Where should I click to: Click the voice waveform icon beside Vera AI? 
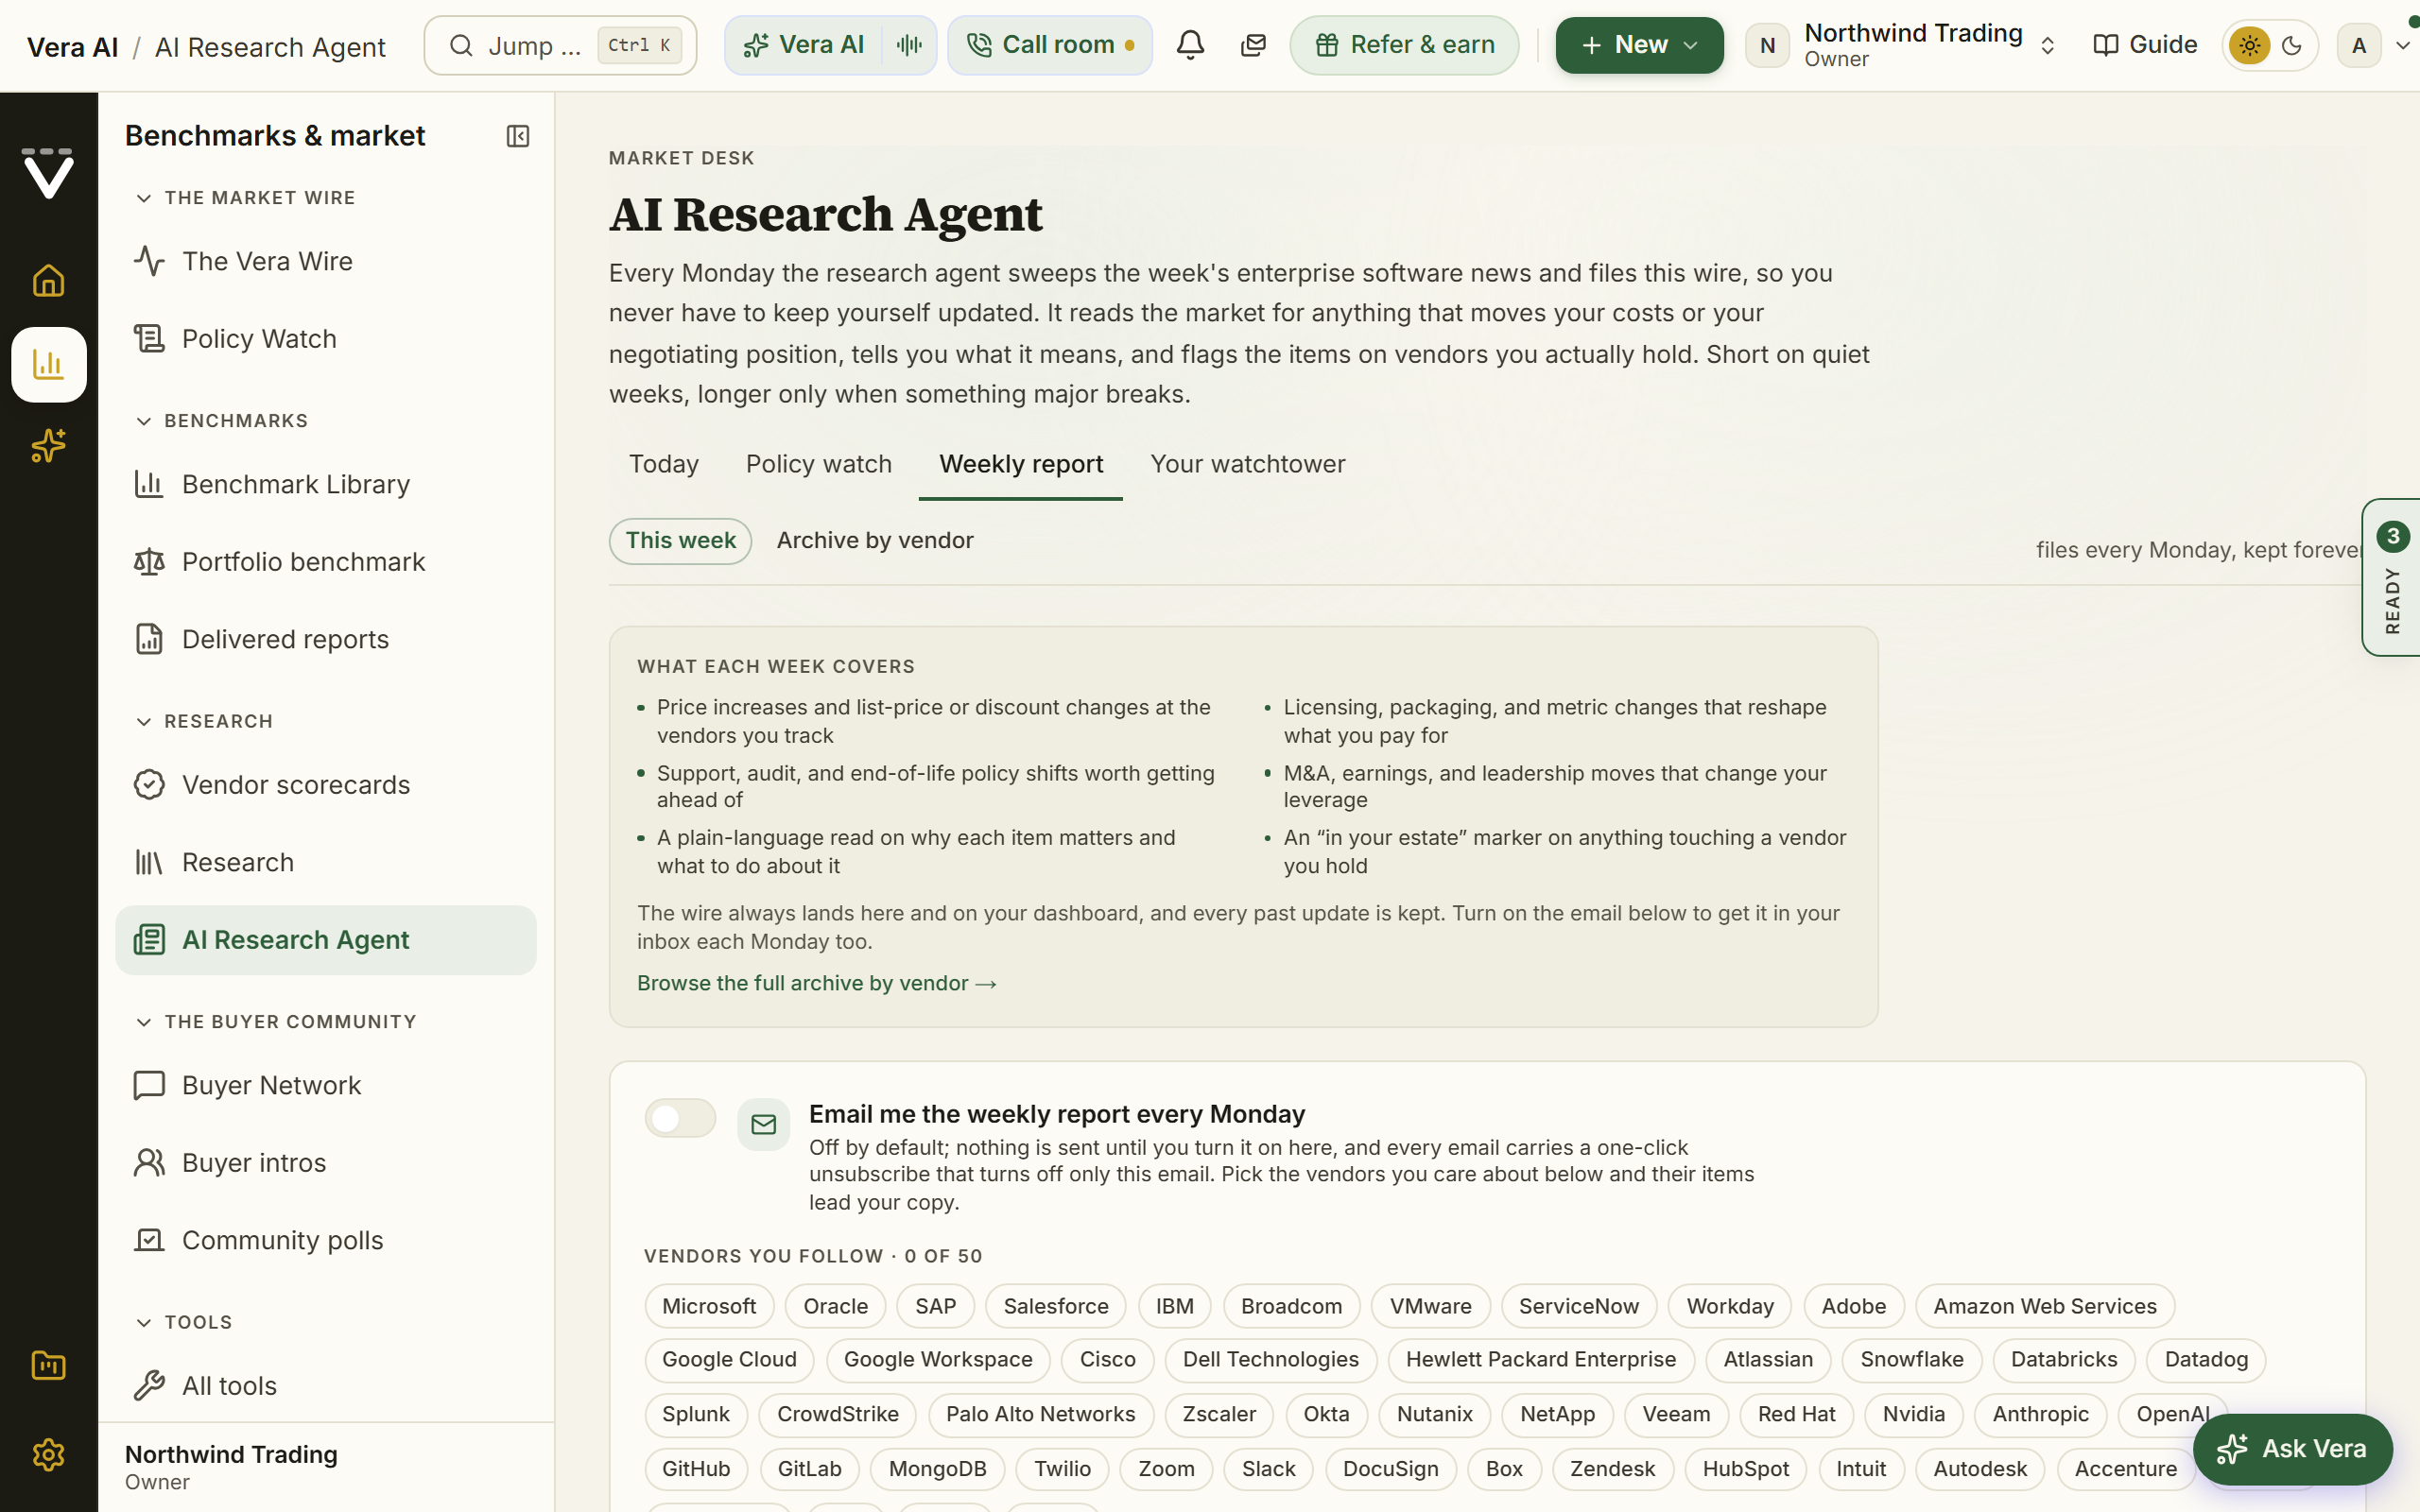909,45
